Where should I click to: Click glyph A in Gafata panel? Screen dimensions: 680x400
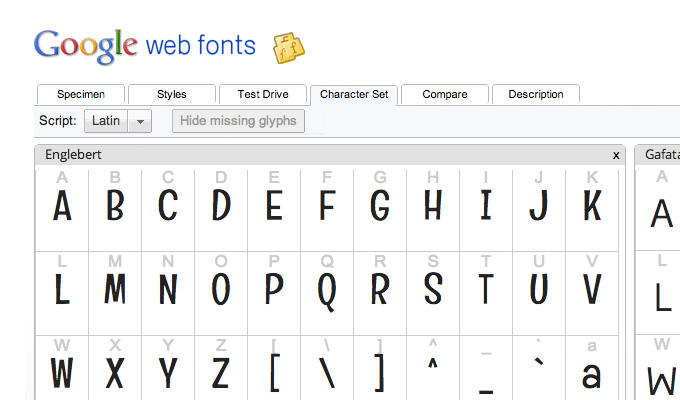pyautogui.click(x=658, y=210)
